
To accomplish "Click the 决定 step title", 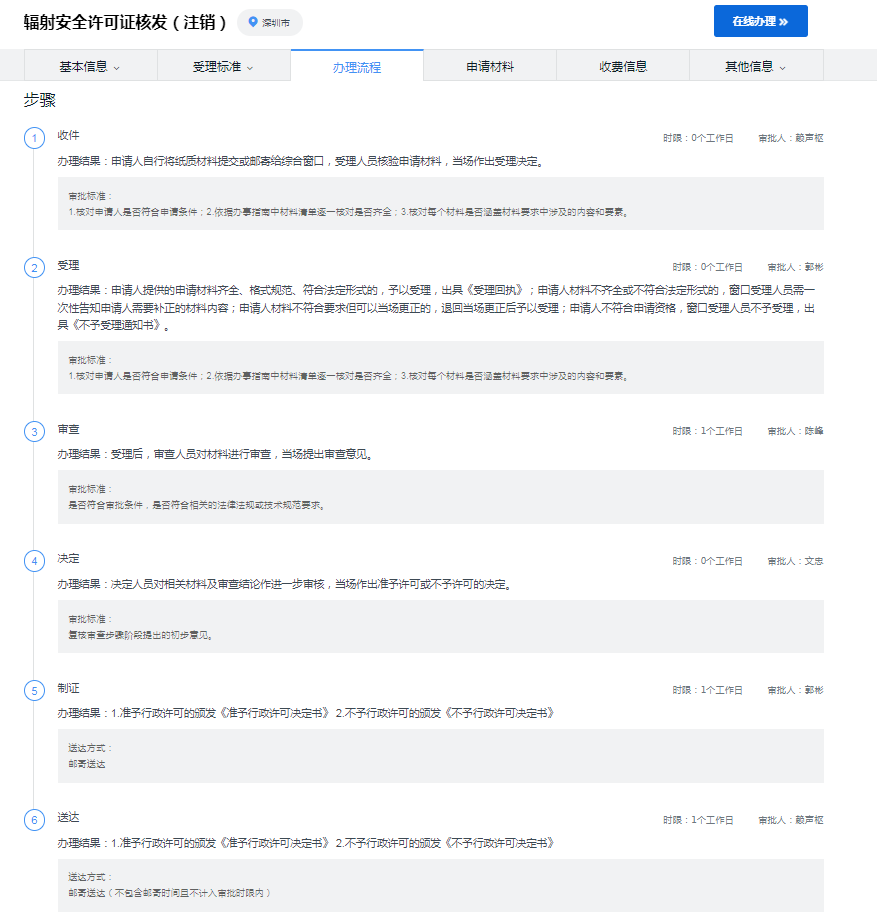I will (x=68, y=558).
